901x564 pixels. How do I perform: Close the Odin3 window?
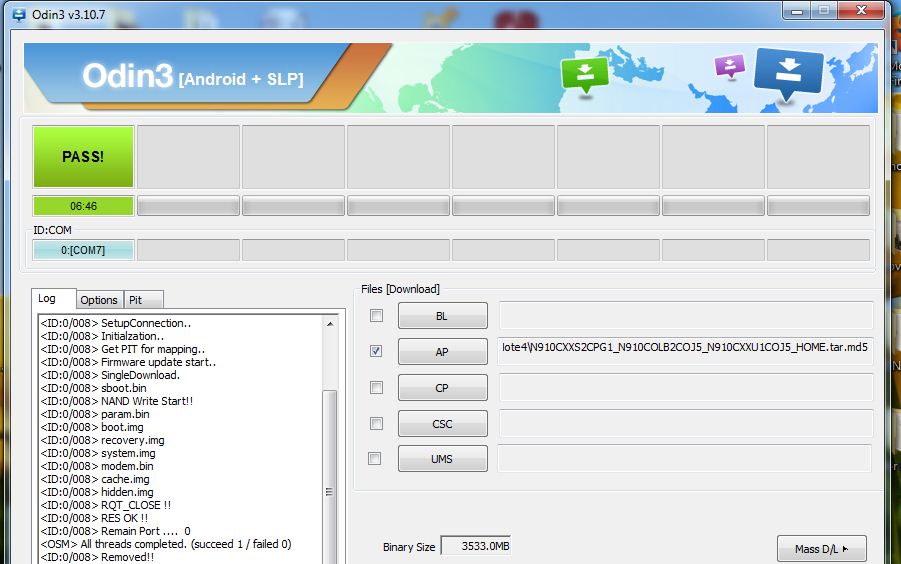pos(861,11)
